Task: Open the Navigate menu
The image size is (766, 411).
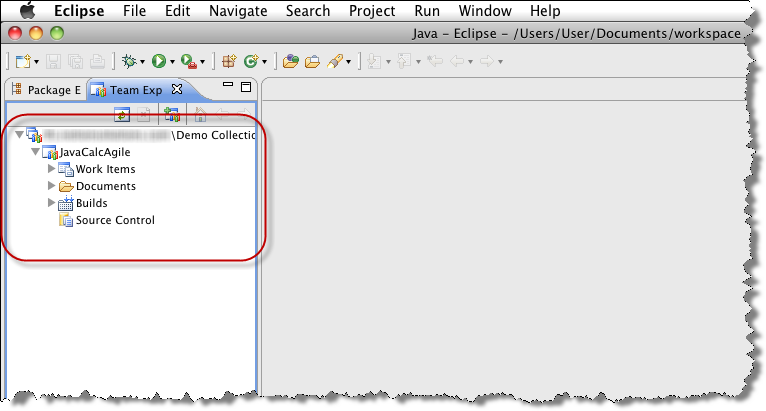Action: coord(238,11)
